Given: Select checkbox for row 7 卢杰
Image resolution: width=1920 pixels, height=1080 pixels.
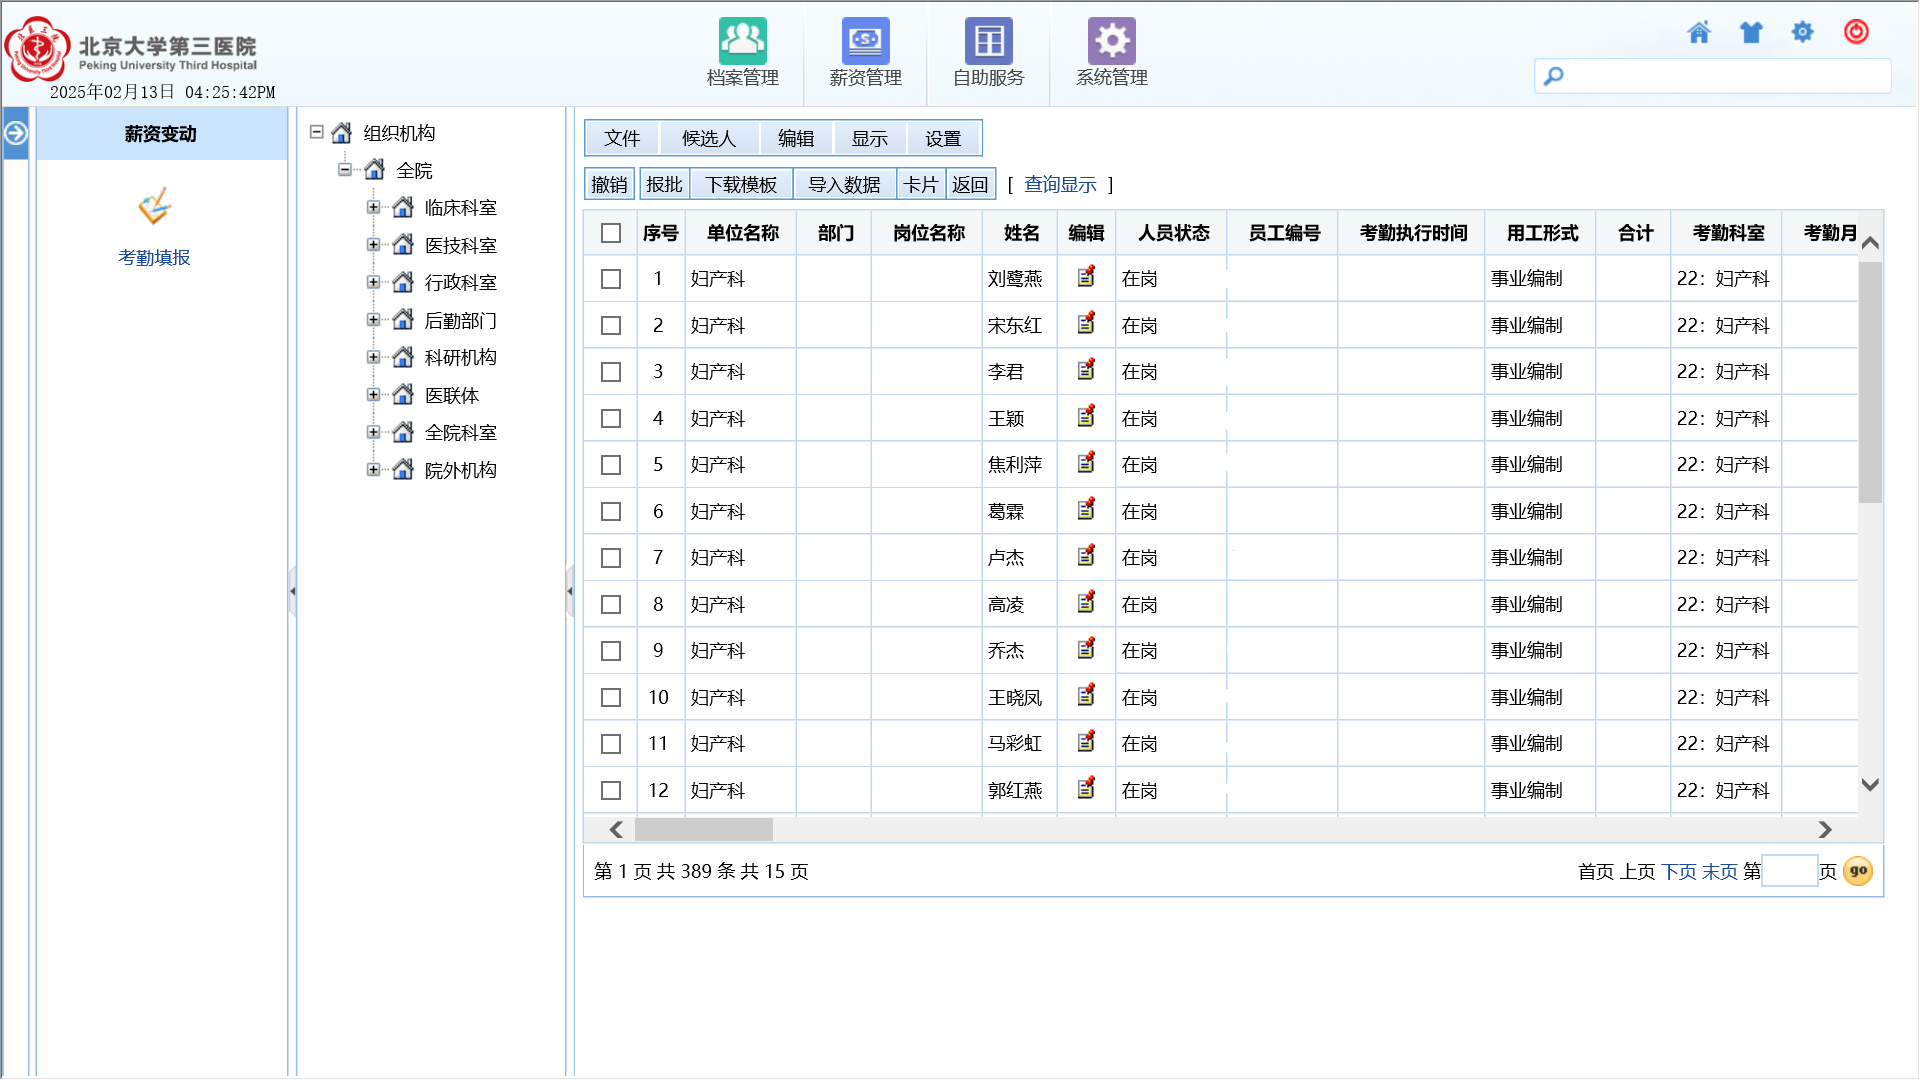Looking at the screenshot, I should [x=611, y=558].
